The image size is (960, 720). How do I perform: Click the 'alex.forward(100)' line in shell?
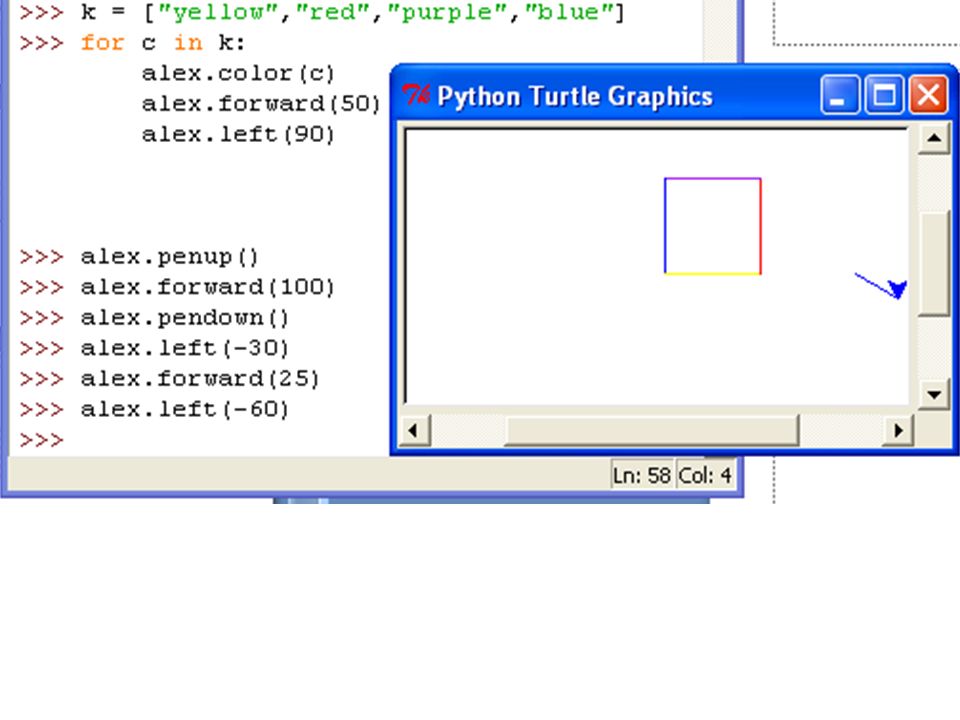click(x=208, y=287)
